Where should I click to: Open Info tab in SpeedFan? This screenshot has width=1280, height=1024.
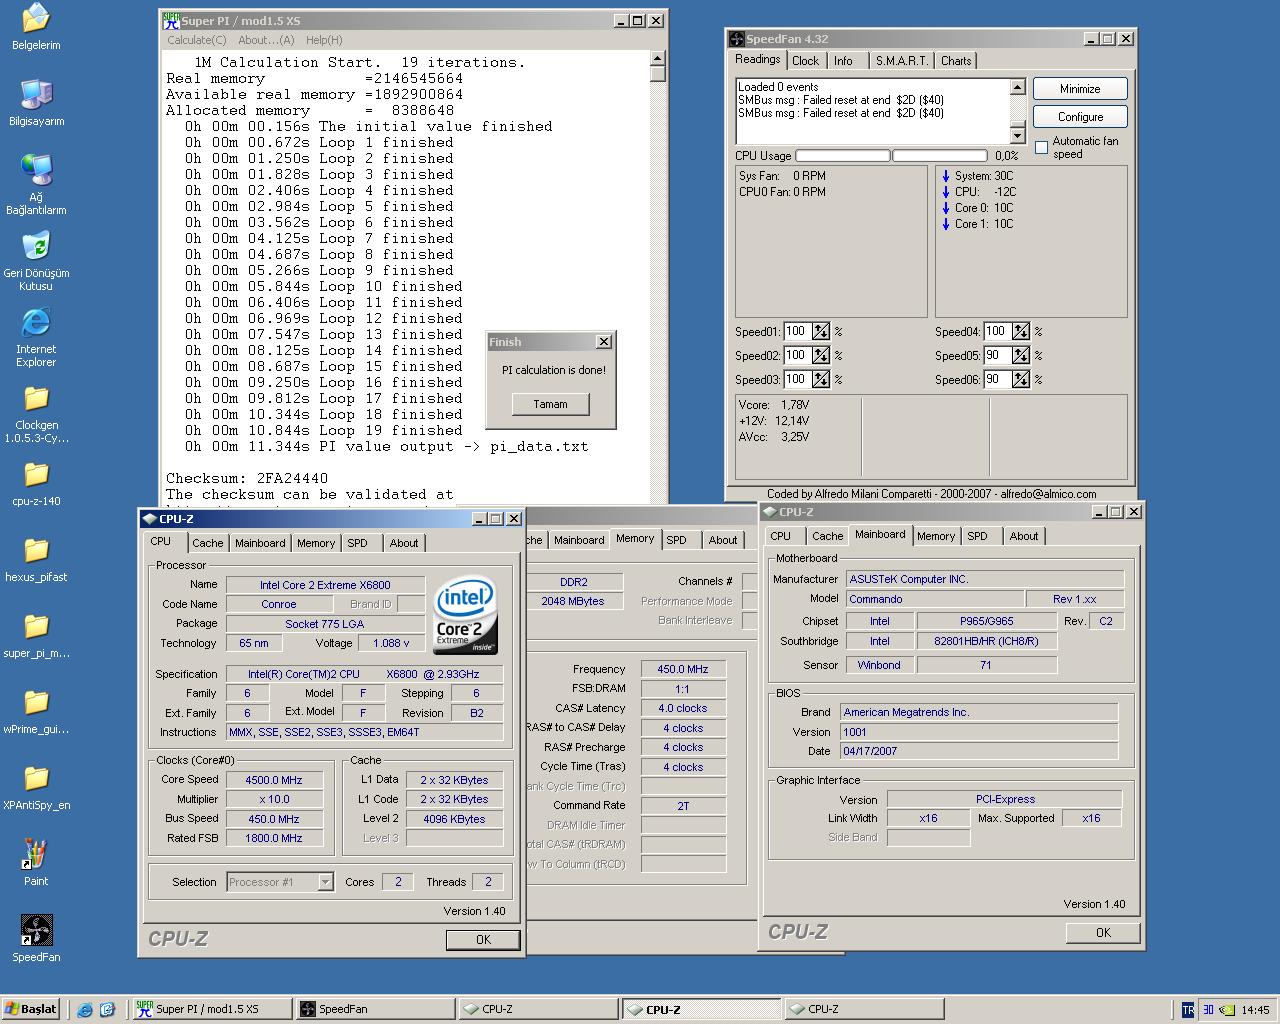pos(844,61)
